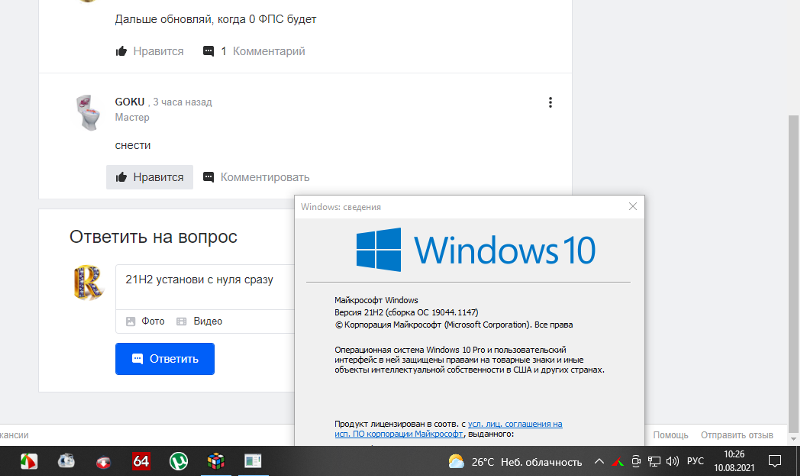Screen dimensions: 800x476
Task: Submit the reply with Ответить
Action: [165, 359]
